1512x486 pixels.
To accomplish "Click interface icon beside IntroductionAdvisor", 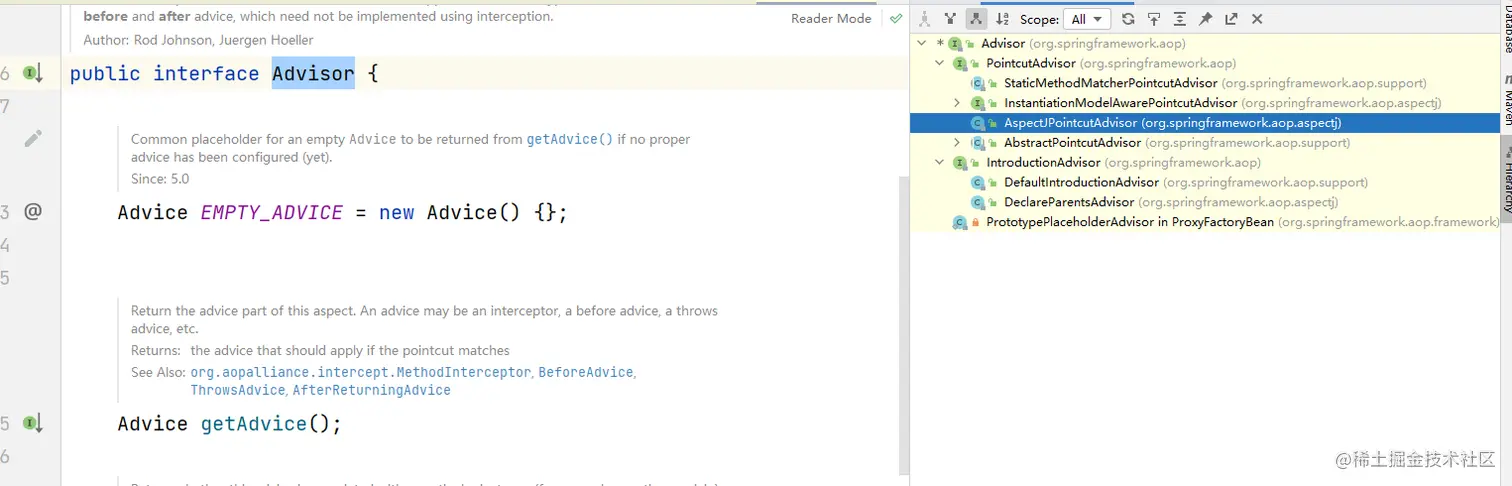I will coord(960,162).
